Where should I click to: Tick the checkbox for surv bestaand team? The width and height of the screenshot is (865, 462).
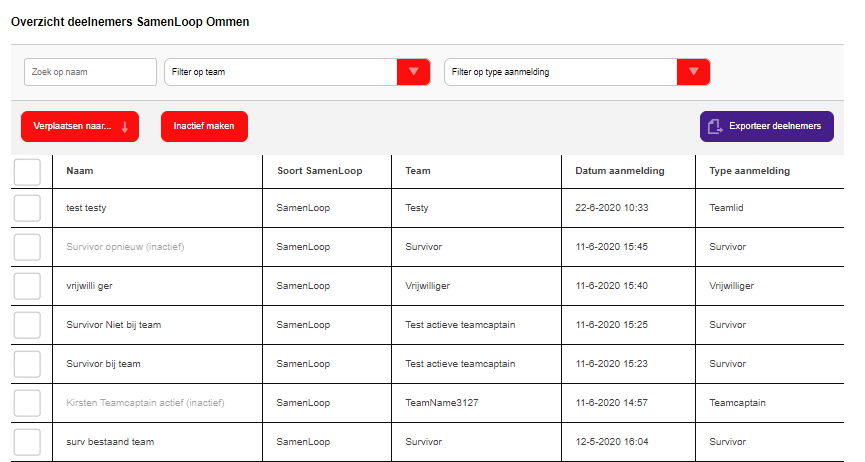coord(27,442)
